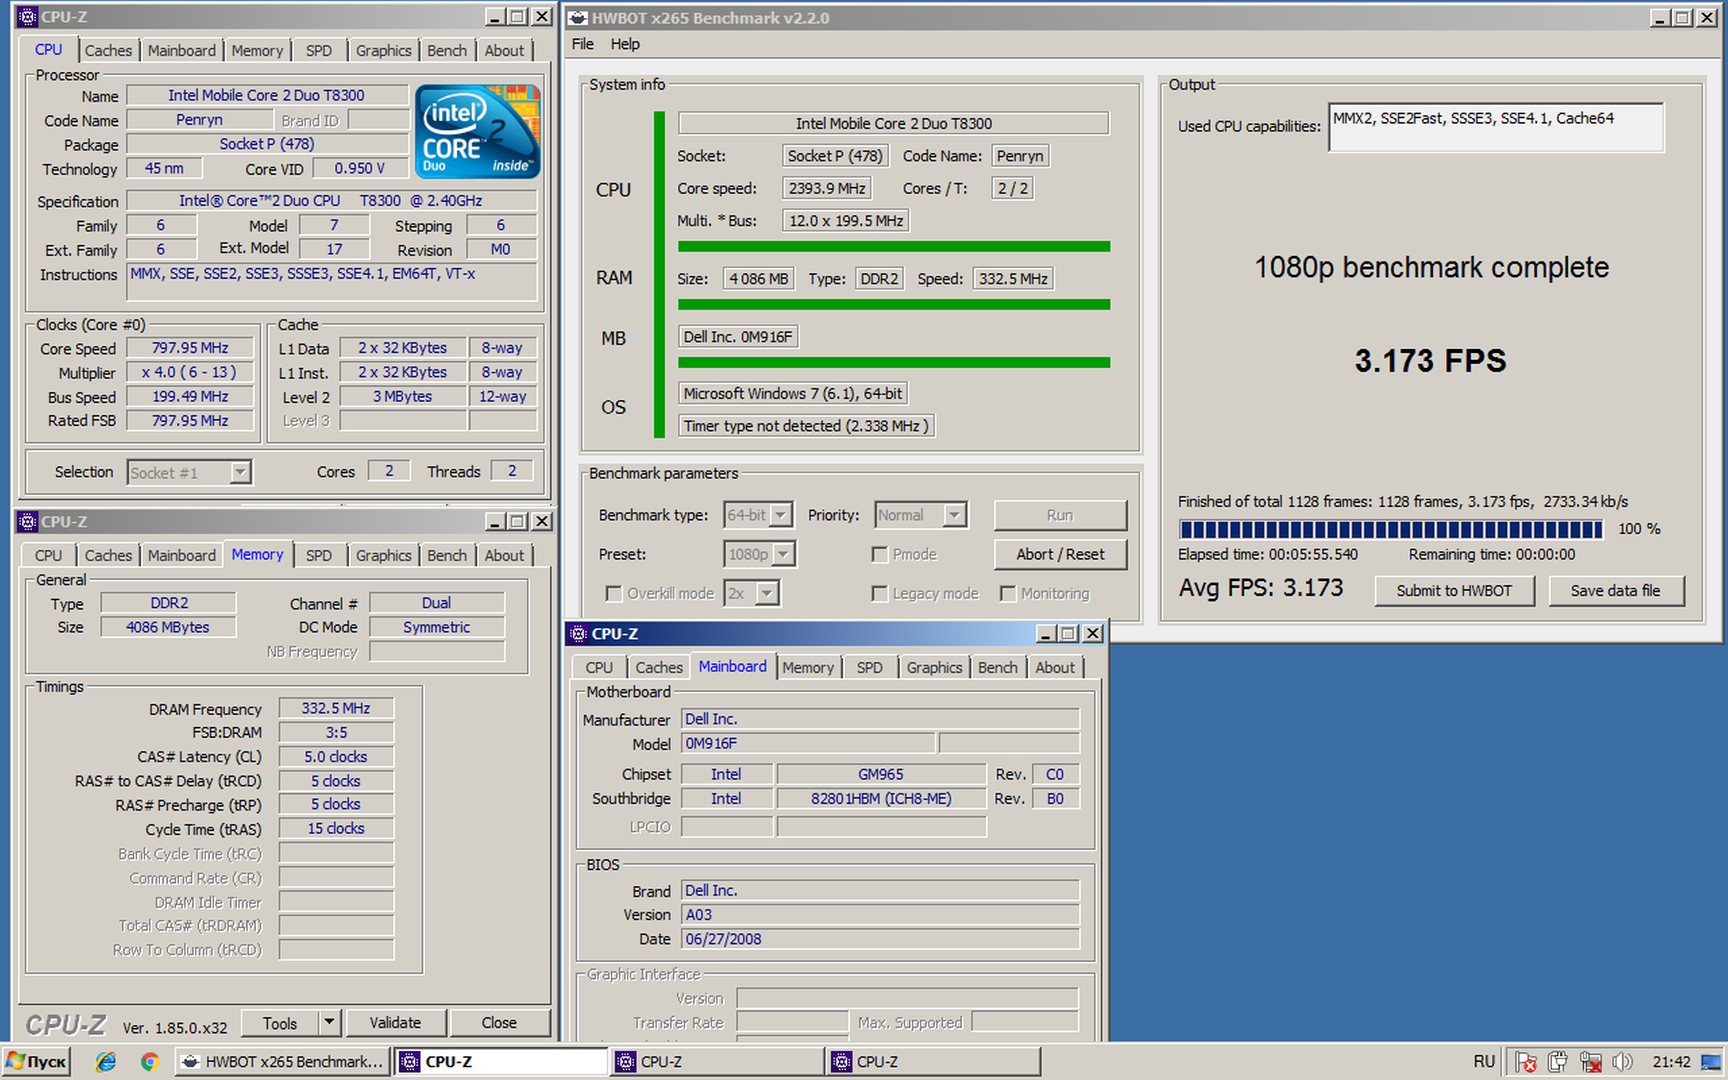
Task: Select the Mainboard tab in top CPU-Z window
Action: click(x=181, y=50)
